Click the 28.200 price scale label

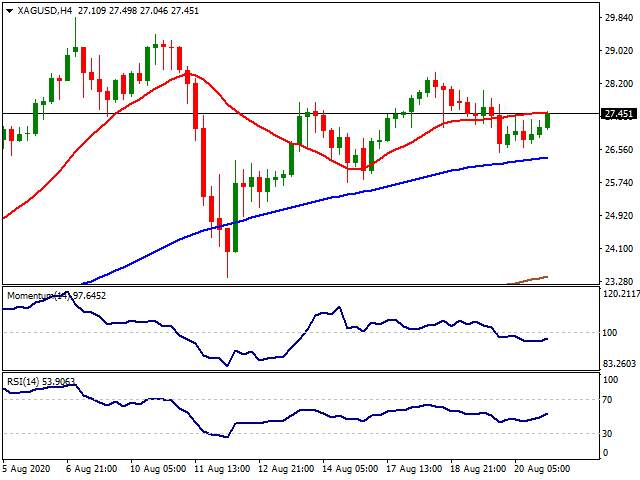click(619, 84)
